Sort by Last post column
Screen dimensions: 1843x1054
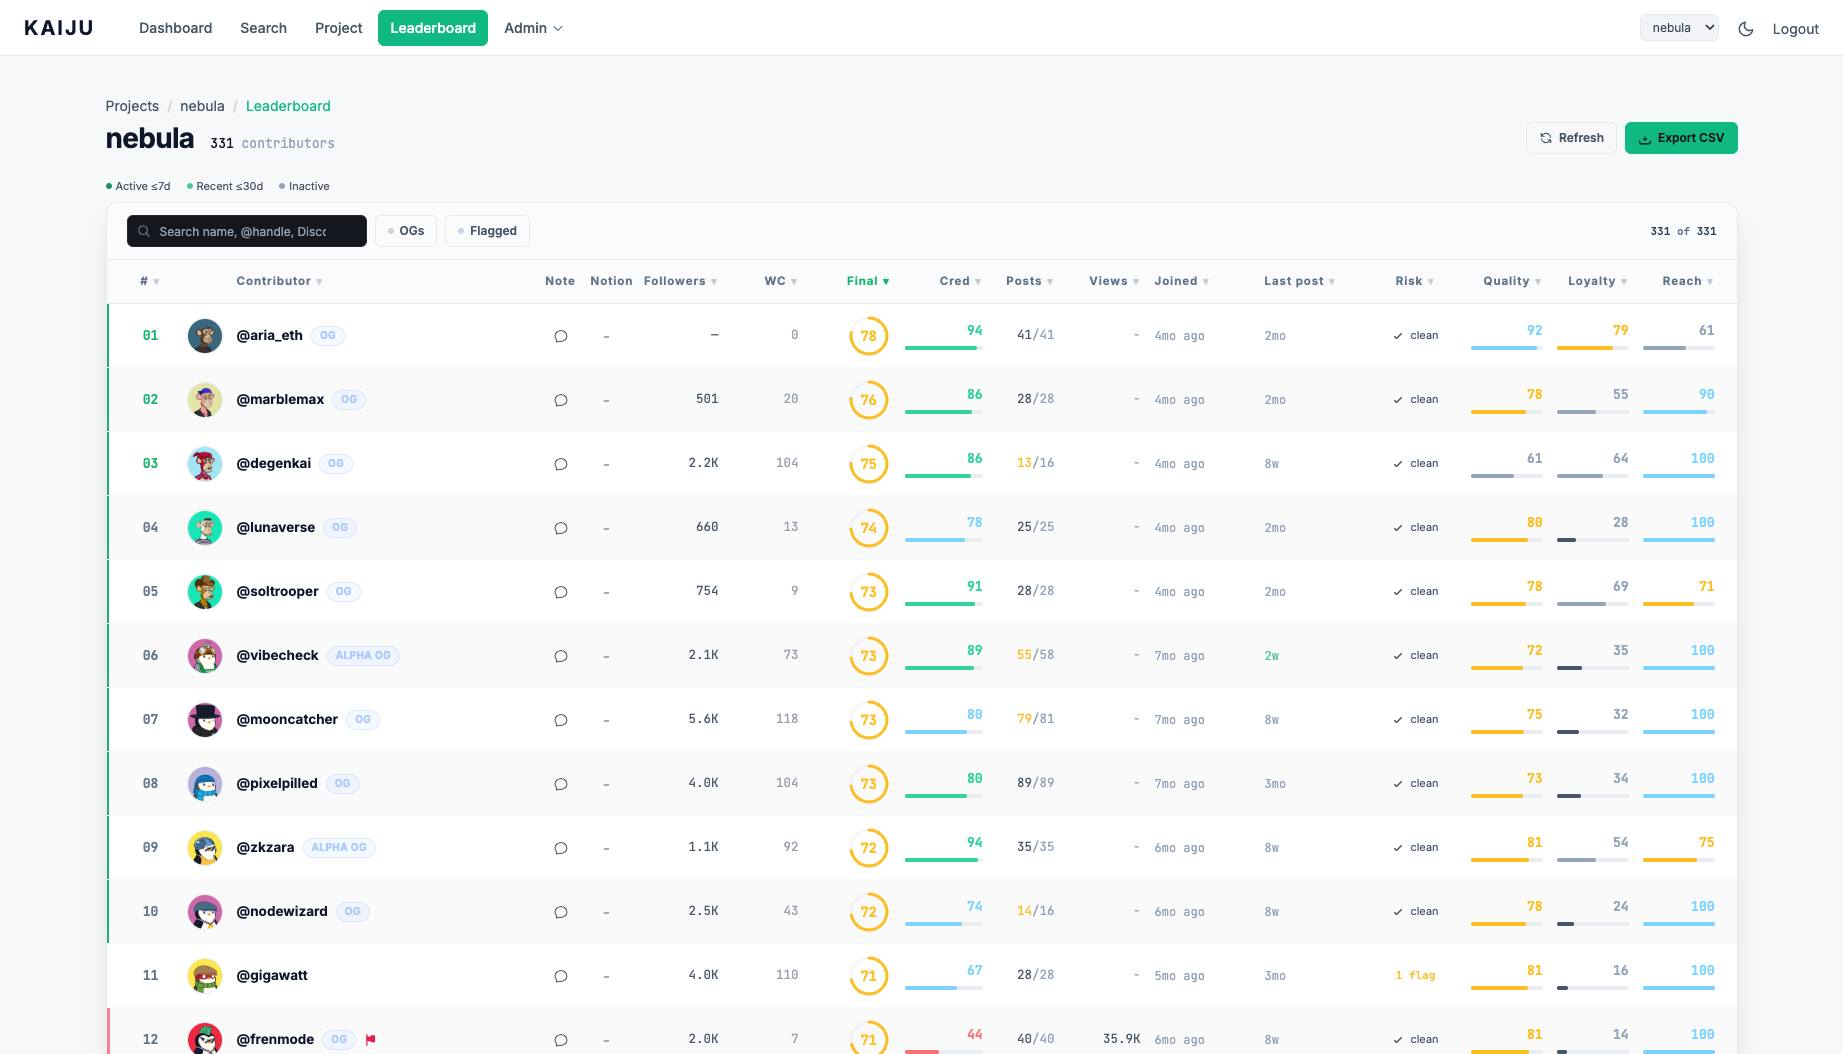click(x=1299, y=281)
